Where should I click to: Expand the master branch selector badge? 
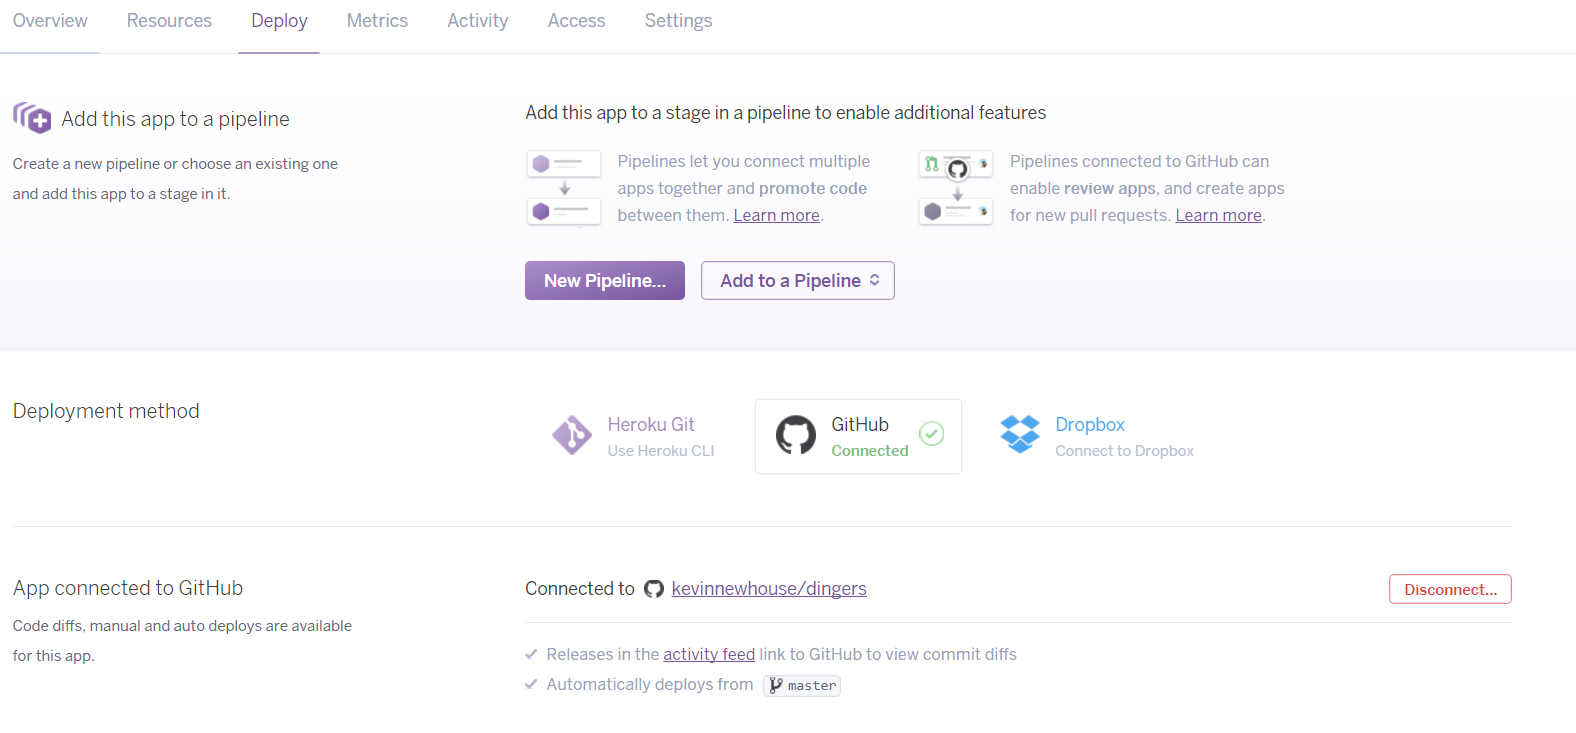click(801, 686)
